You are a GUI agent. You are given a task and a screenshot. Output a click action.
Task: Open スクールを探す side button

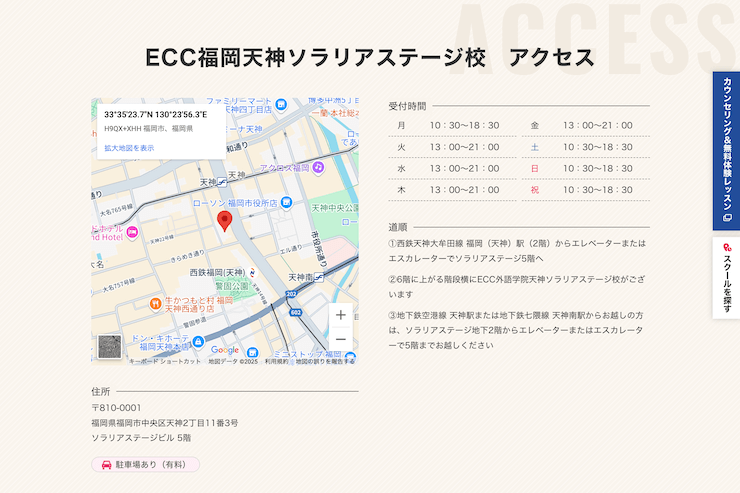point(726,278)
